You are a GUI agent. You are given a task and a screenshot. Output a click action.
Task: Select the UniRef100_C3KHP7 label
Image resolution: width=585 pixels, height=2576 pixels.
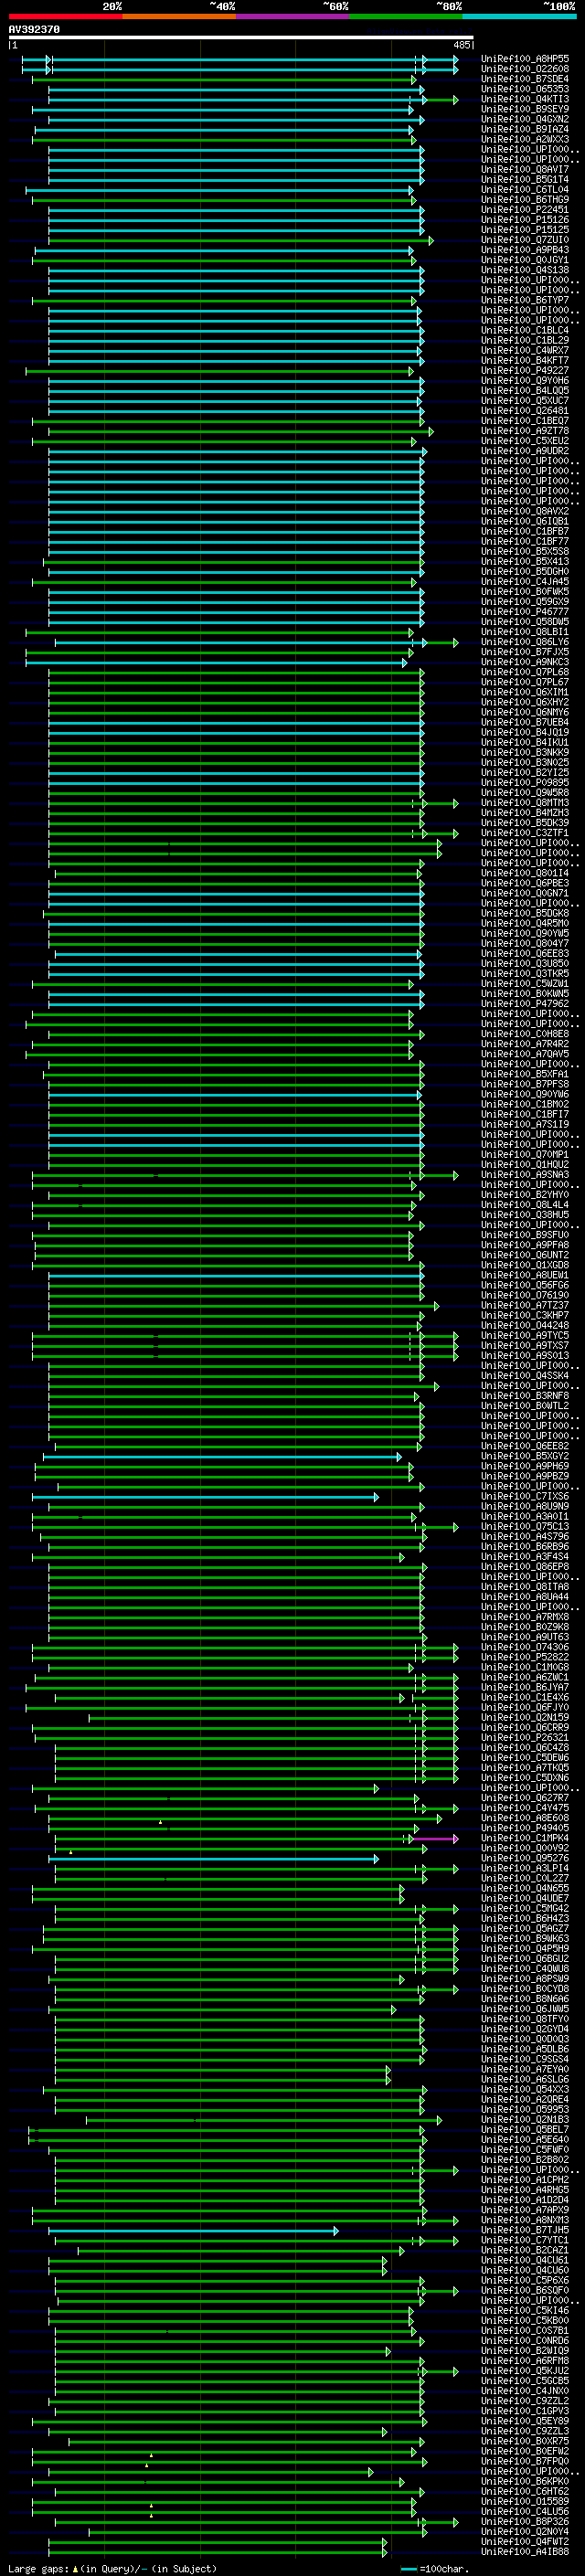pyautogui.click(x=525, y=1315)
